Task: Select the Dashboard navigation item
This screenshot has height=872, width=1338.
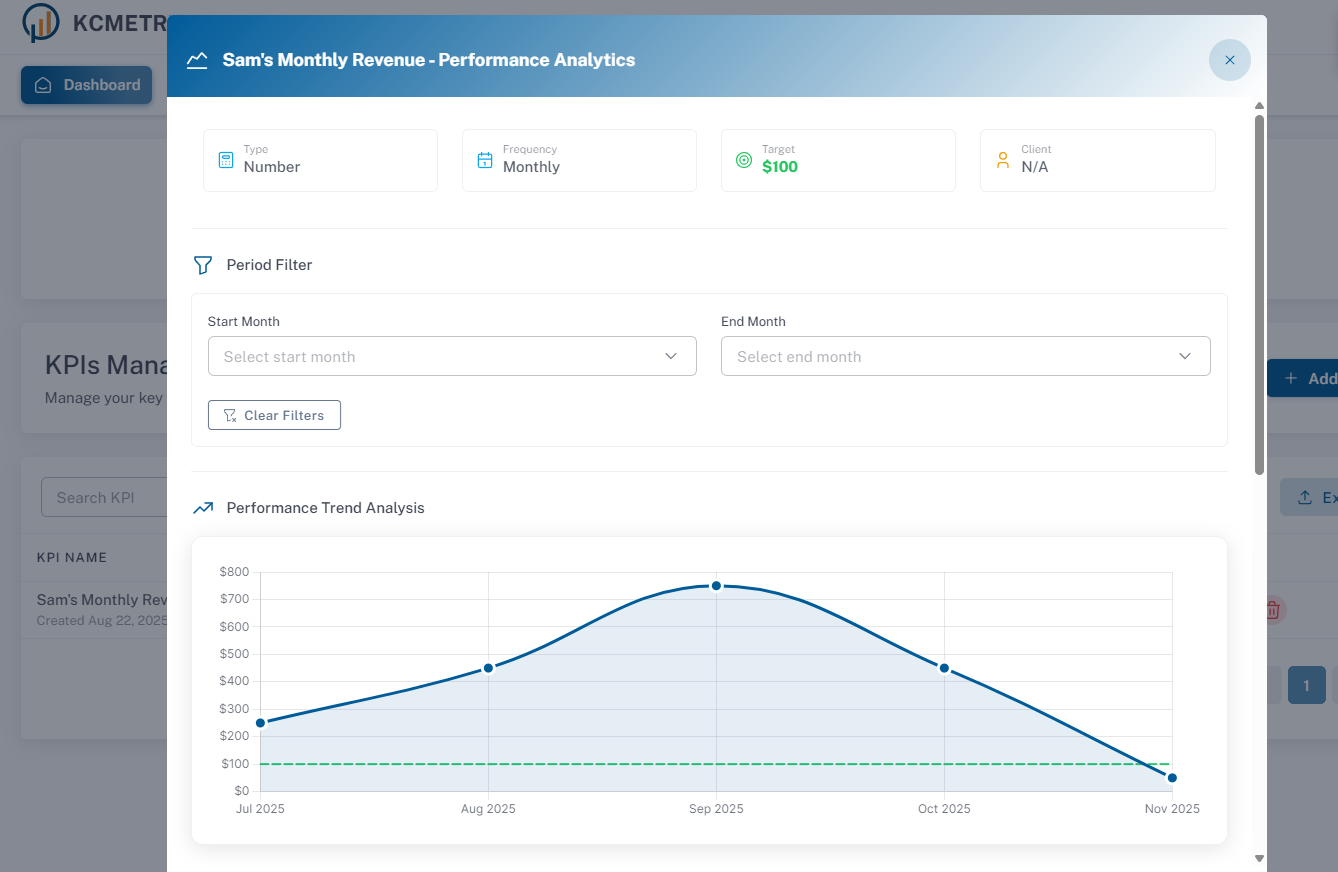Action: coord(86,85)
